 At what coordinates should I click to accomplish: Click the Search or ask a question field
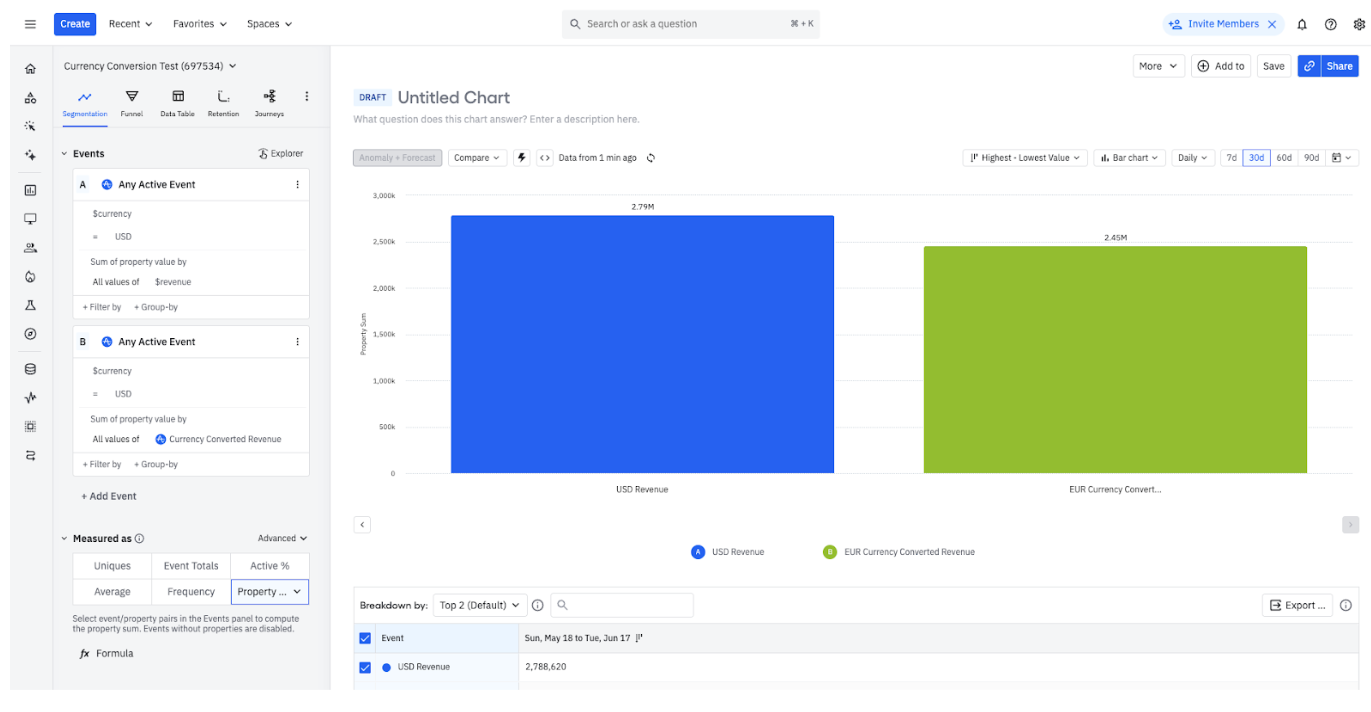click(x=690, y=24)
